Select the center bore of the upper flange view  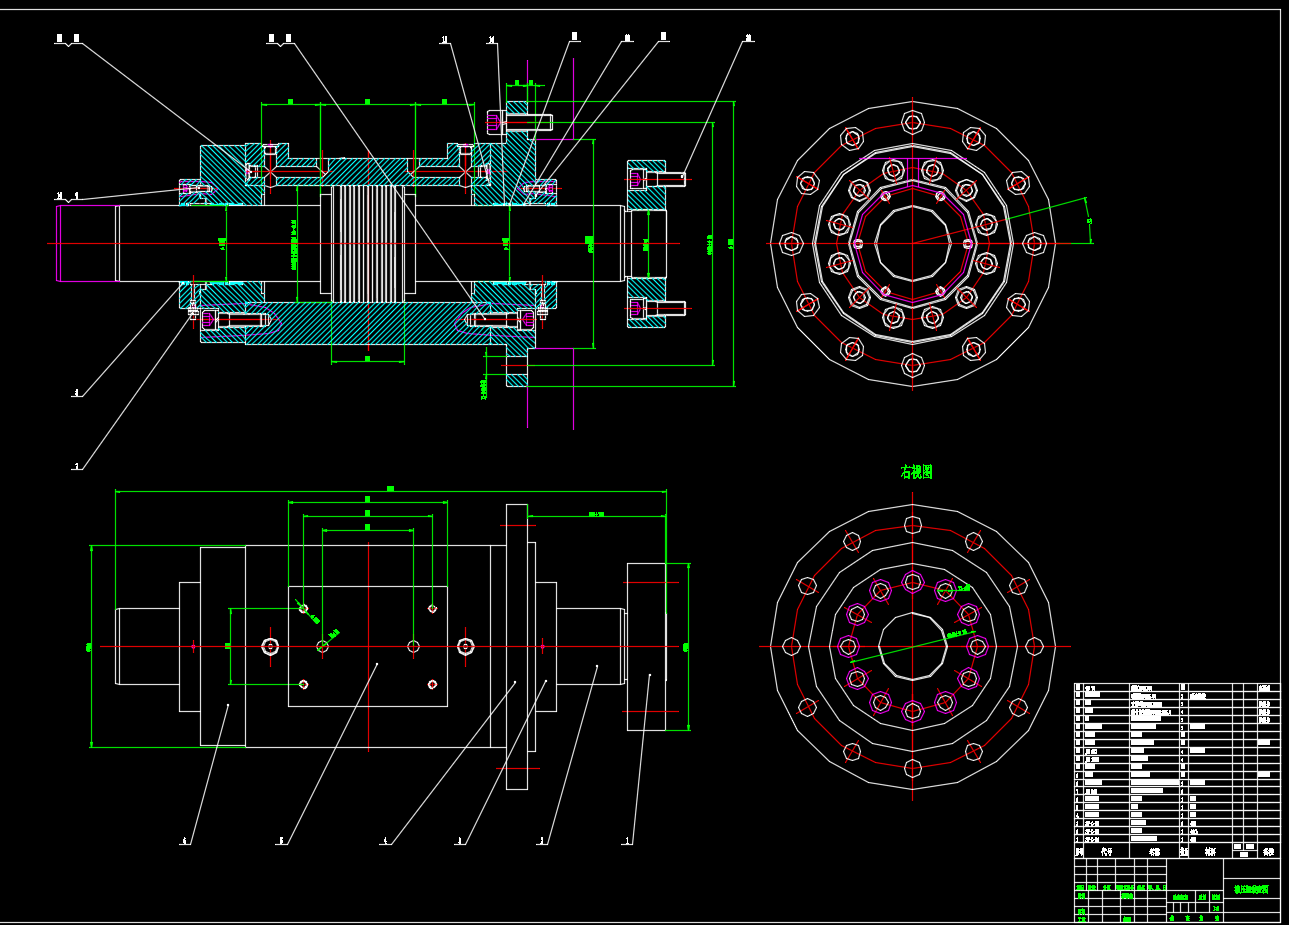click(x=912, y=243)
